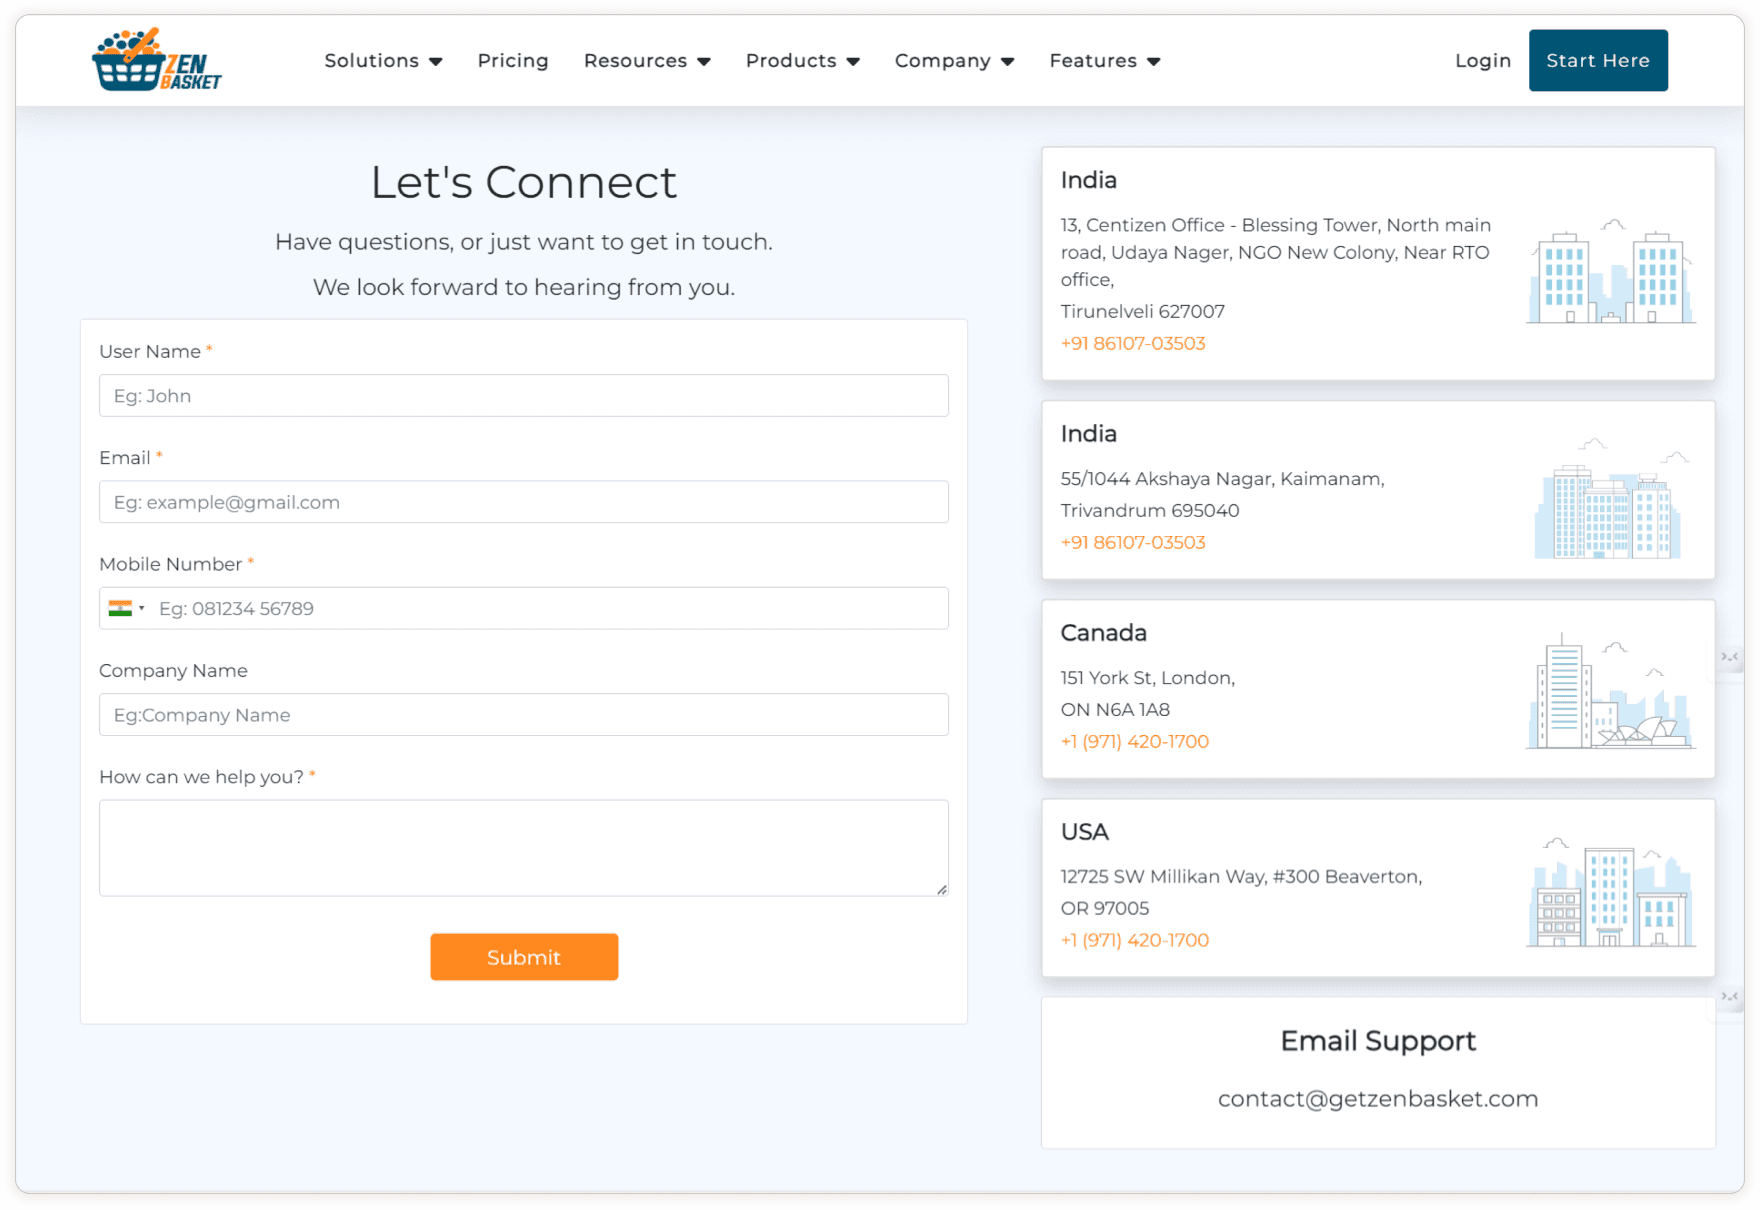The width and height of the screenshot is (1760, 1210).
Task: Open the India flag country code selector
Action: (127, 609)
